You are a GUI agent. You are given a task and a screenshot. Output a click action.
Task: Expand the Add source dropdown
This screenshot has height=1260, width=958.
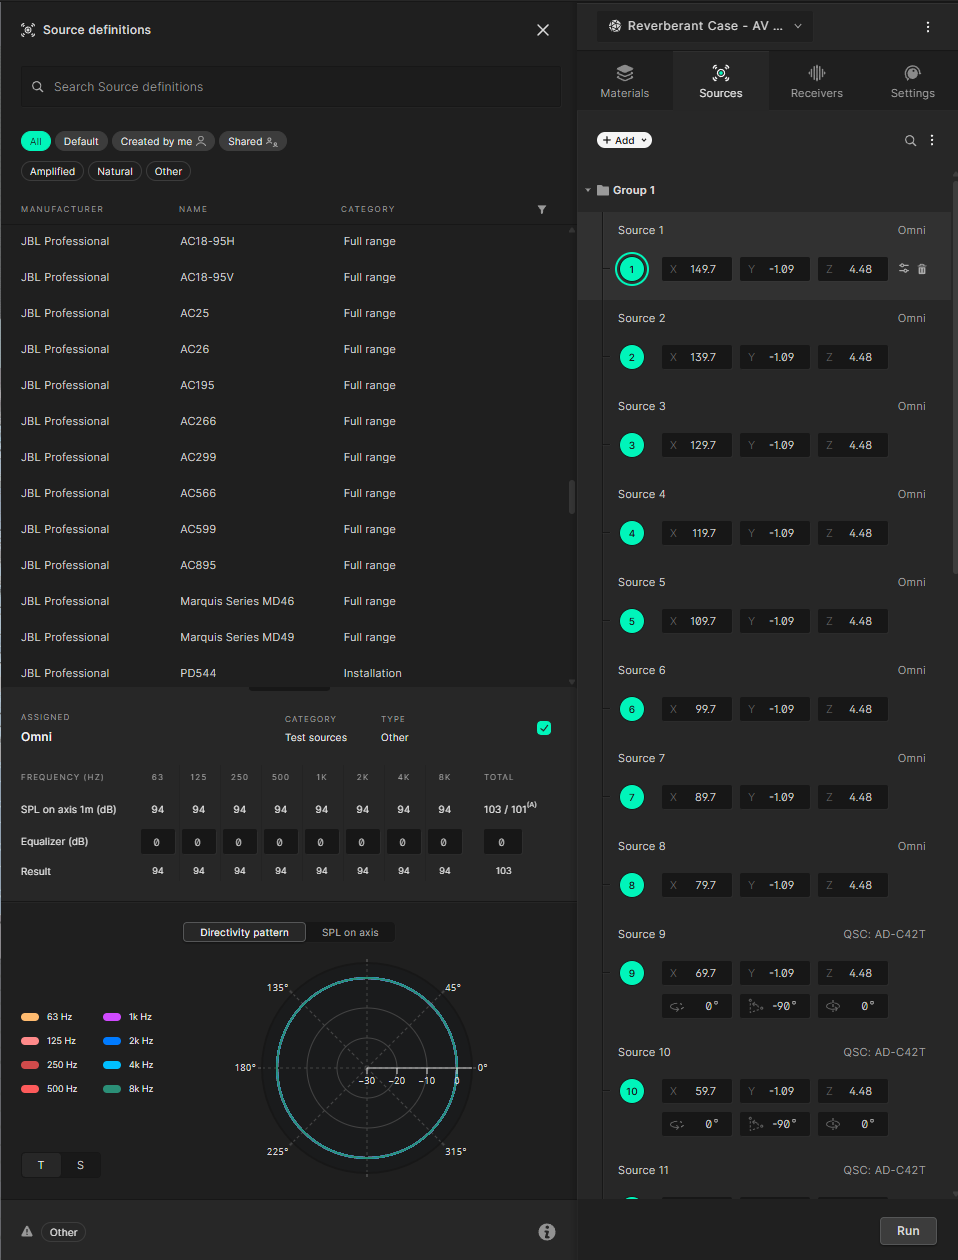[x=625, y=141]
